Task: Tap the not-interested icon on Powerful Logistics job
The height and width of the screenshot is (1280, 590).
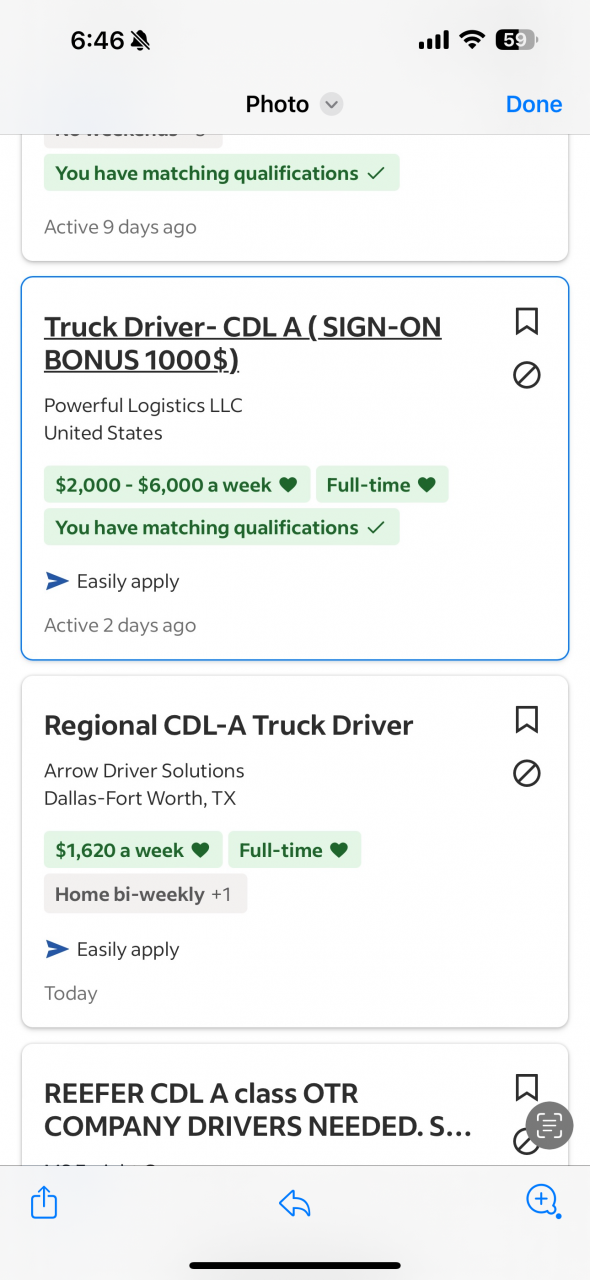Action: [x=527, y=375]
